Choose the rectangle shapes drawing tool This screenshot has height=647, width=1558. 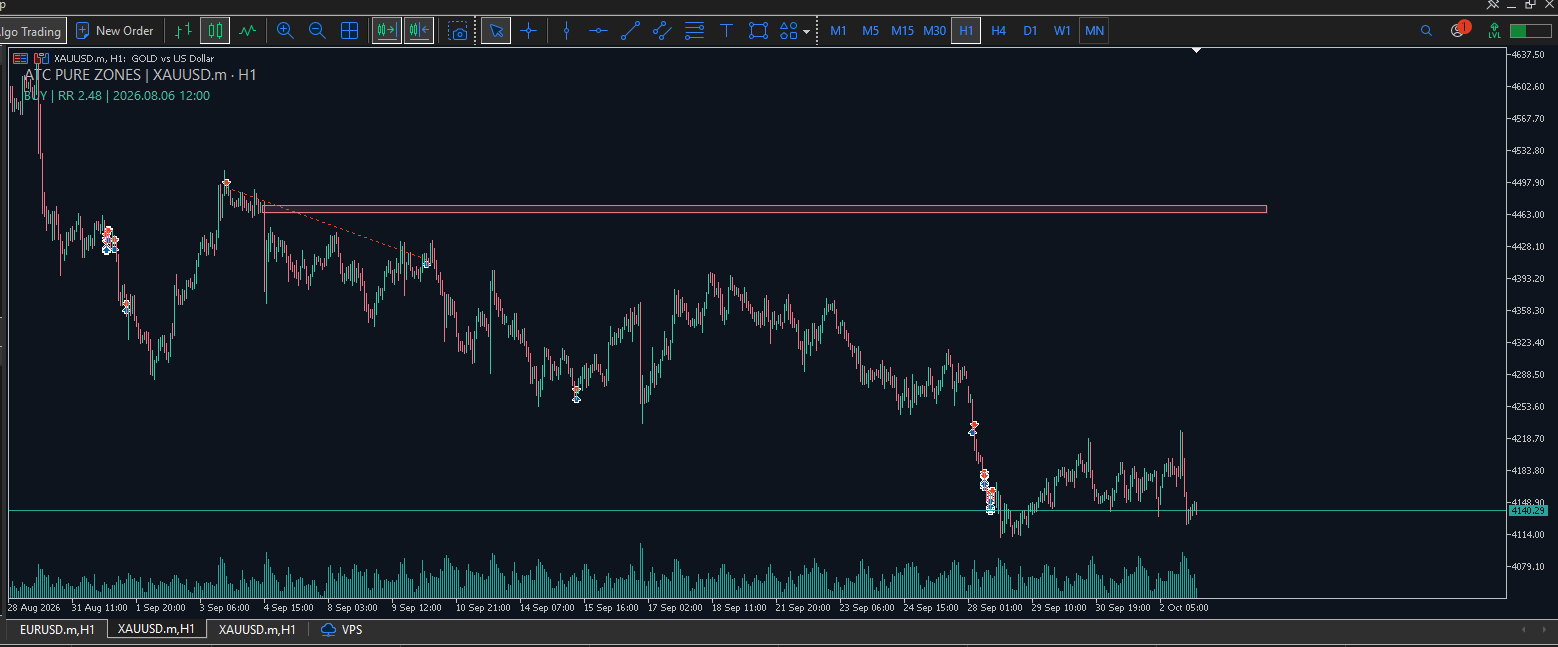759,31
